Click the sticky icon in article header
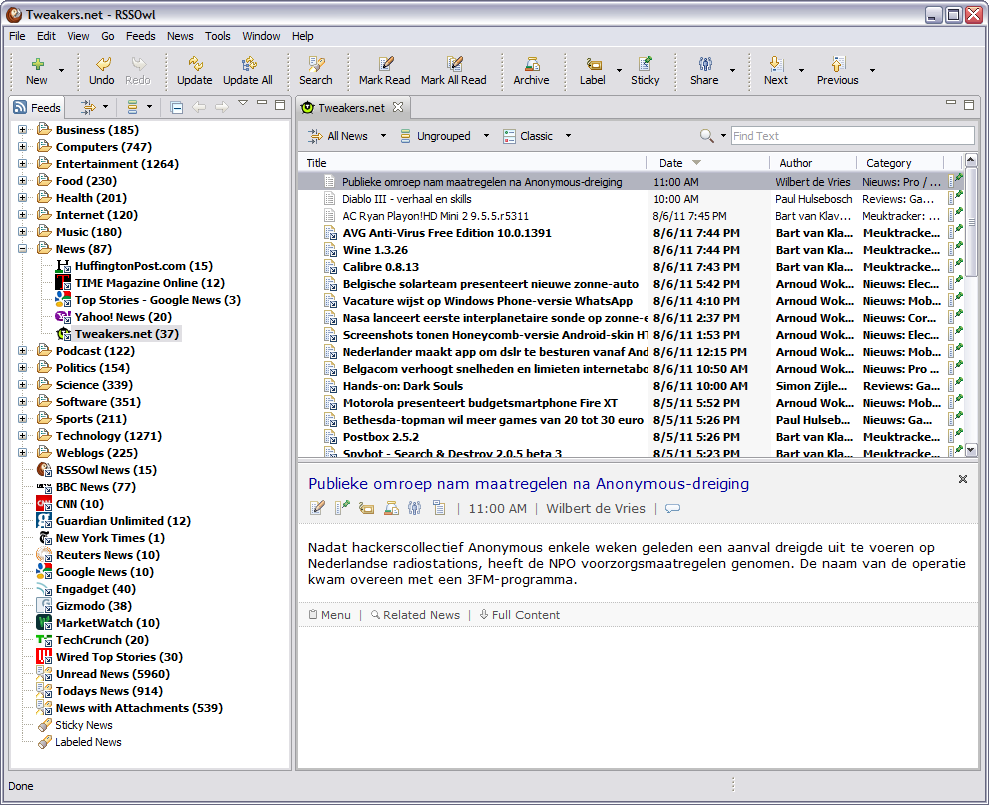Screen dimensions: 989x805 point(342,508)
